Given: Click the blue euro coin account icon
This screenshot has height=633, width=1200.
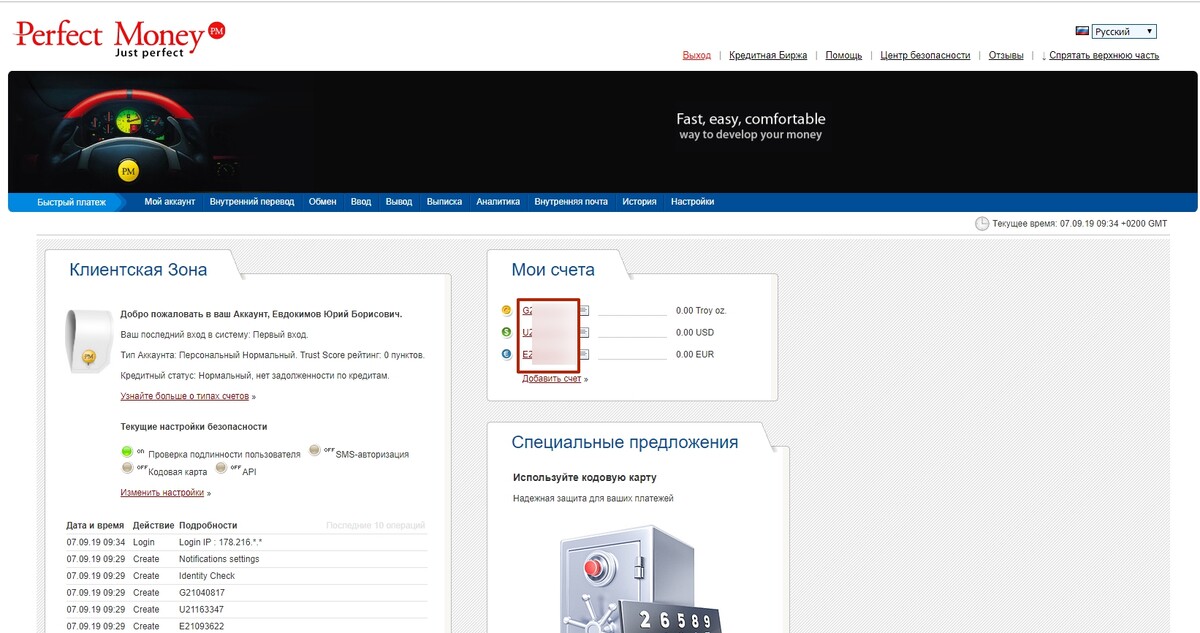Looking at the screenshot, I should click(507, 354).
